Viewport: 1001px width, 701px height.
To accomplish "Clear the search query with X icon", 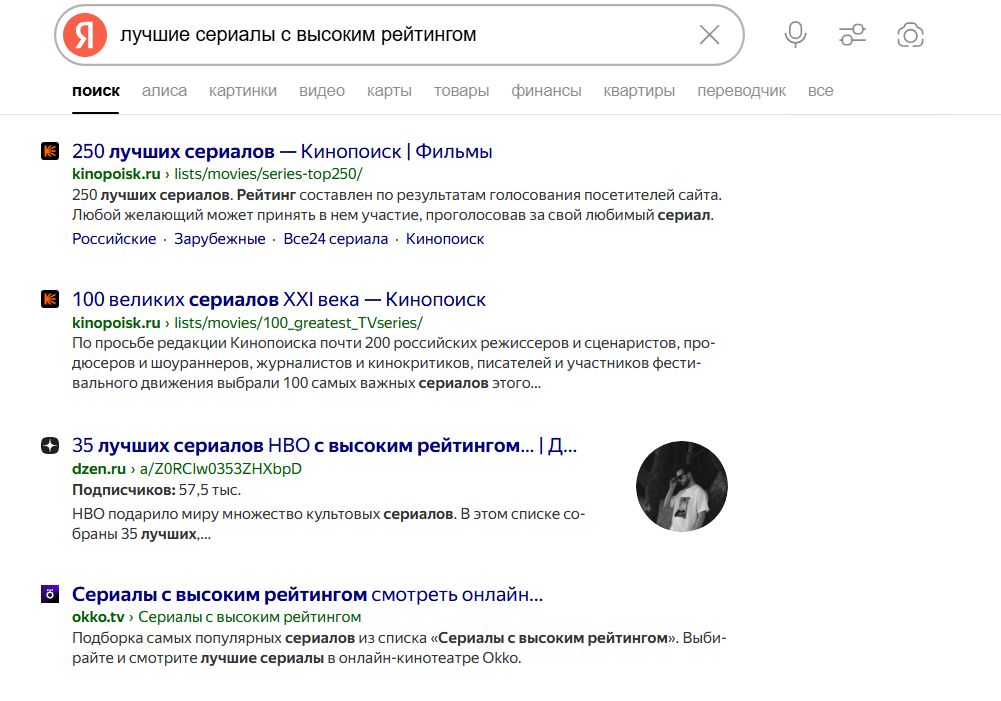I will pos(710,34).
